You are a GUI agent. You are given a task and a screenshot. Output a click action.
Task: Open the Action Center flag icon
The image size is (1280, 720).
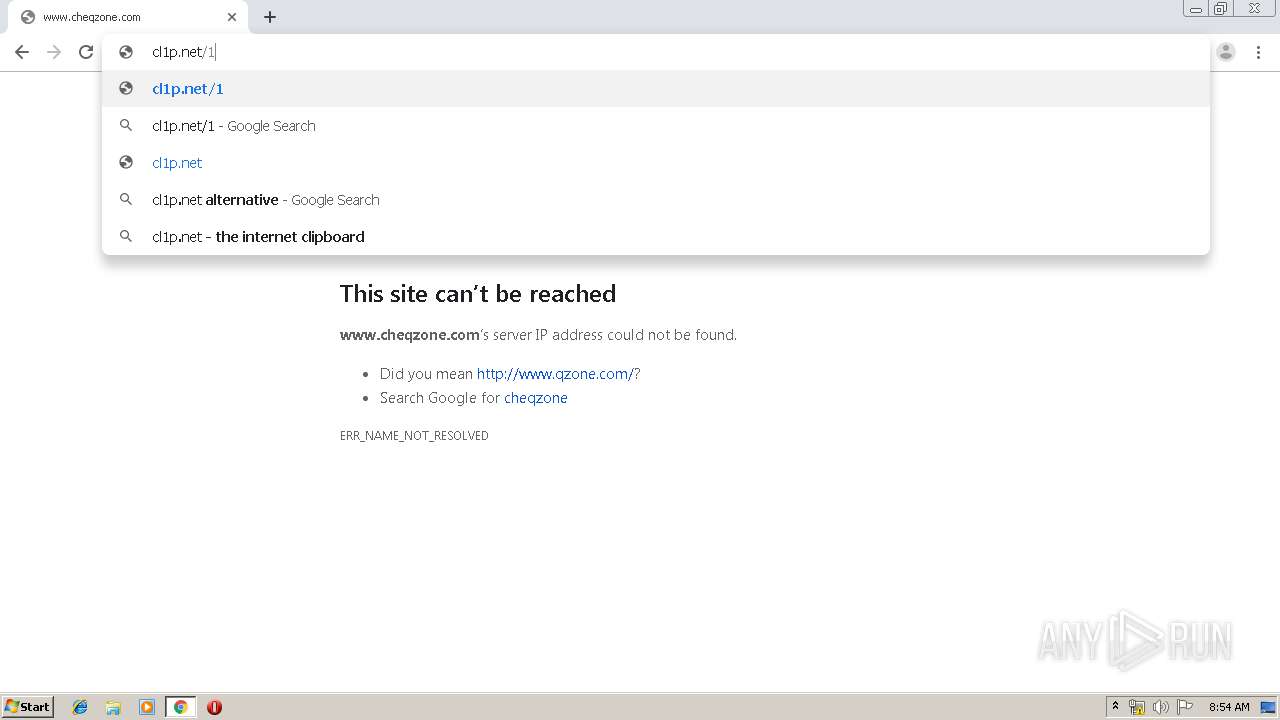pos(1185,707)
